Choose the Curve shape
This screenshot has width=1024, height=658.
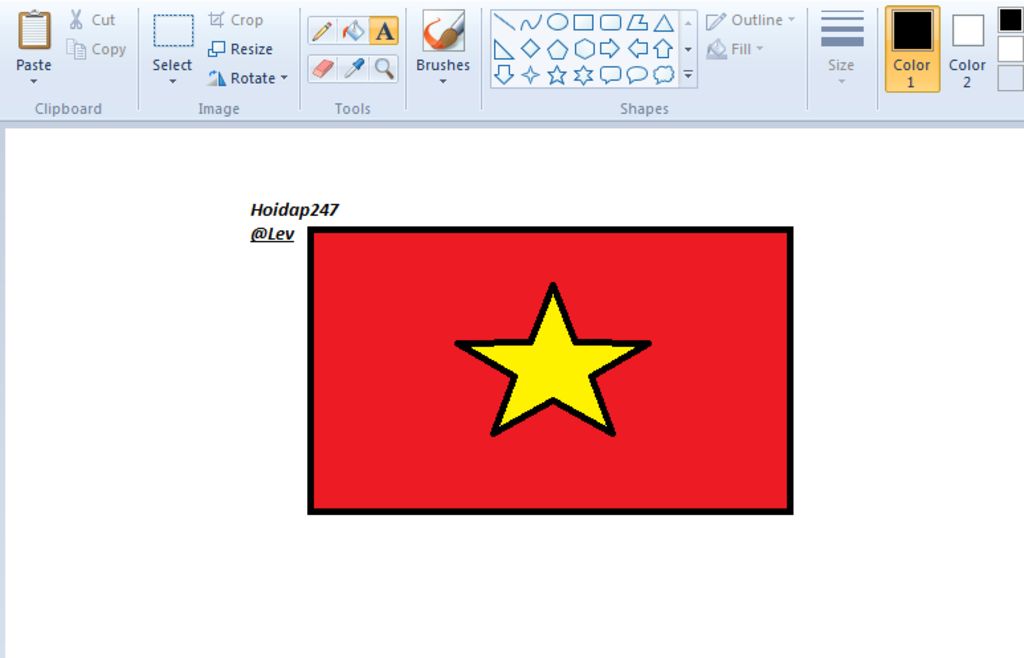pos(530,23)
